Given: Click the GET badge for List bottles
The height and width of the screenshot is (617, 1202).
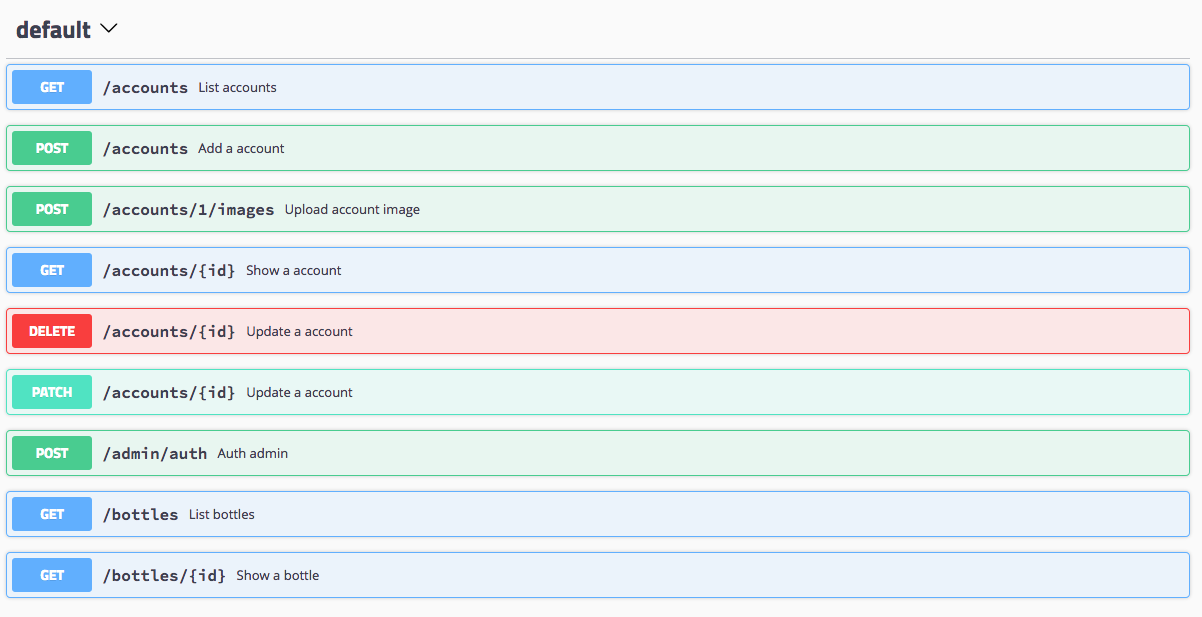Looking at the screenshot, I should tap(52, 515).
